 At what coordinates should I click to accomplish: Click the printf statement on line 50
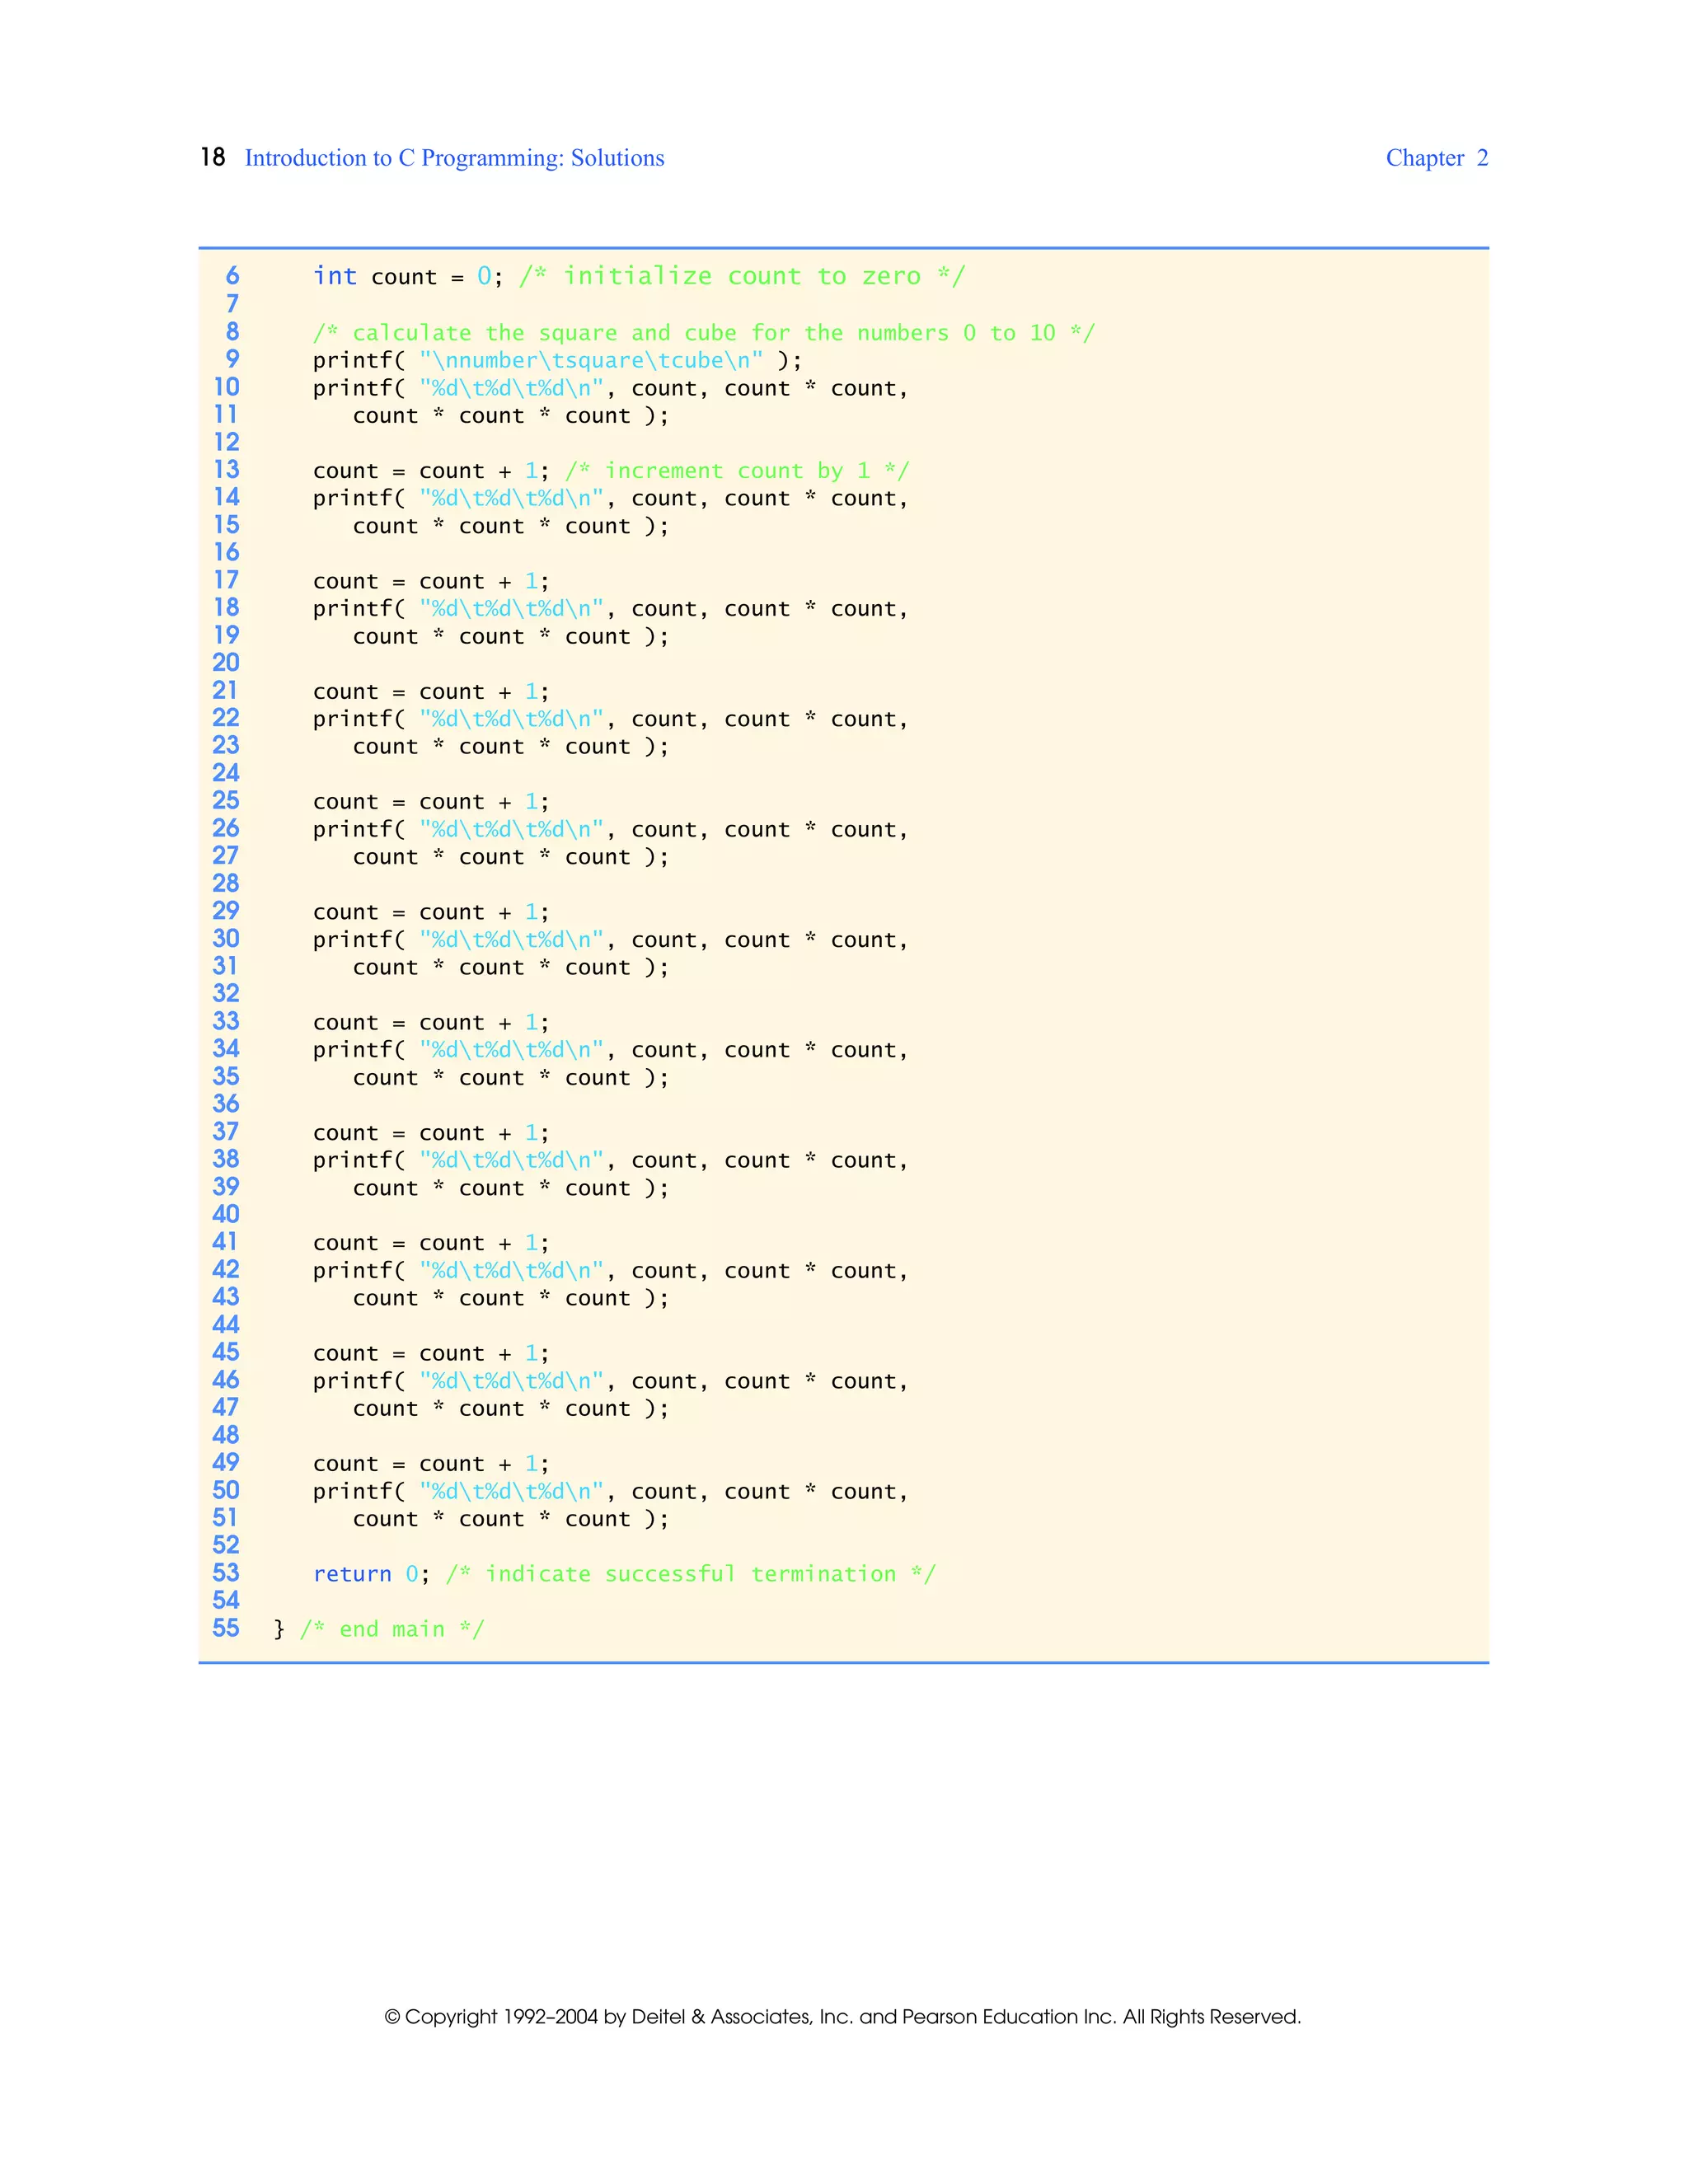click(610, 1491)
